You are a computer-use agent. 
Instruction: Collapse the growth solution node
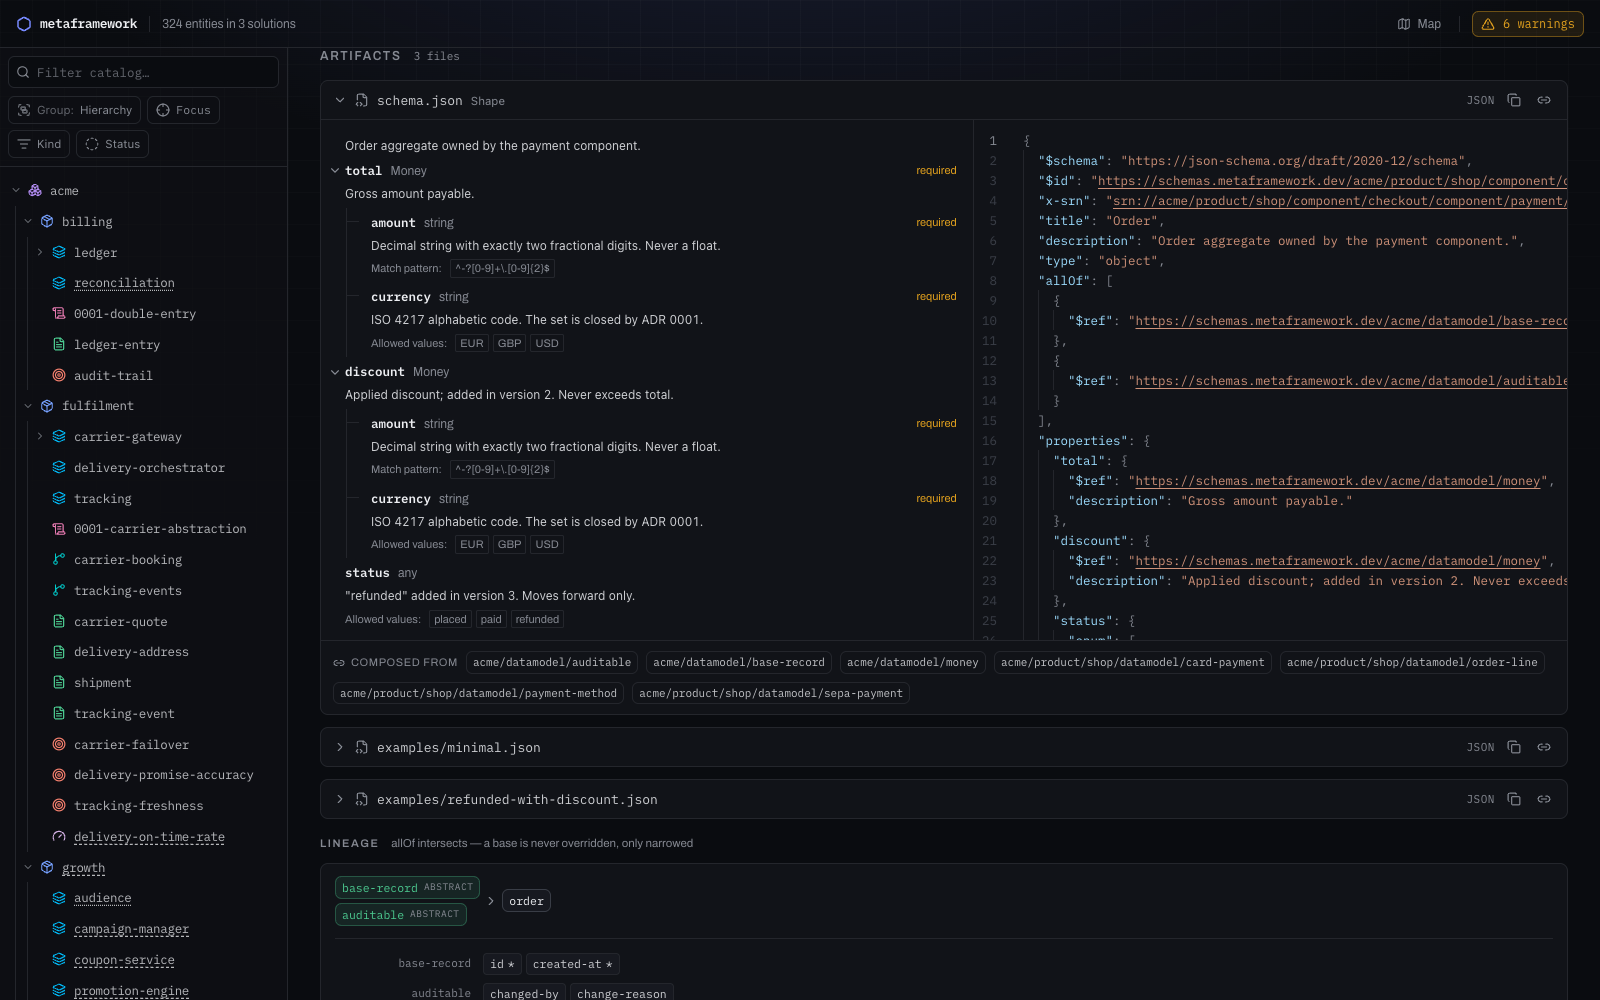pyautogui.click(x=28, y=868)
